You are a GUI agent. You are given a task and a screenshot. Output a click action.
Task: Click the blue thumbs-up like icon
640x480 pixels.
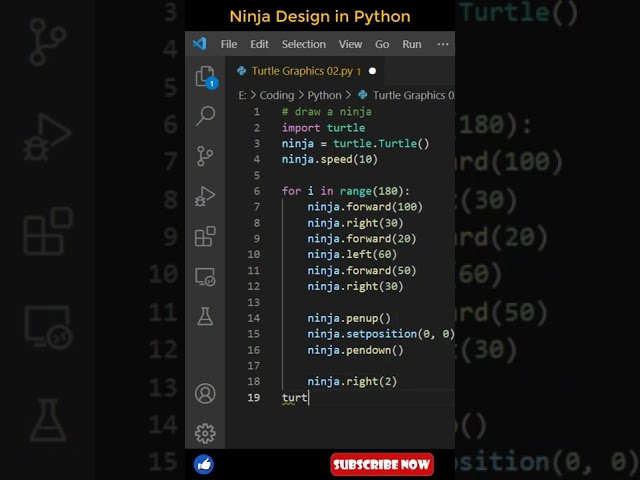pos(204,464)
